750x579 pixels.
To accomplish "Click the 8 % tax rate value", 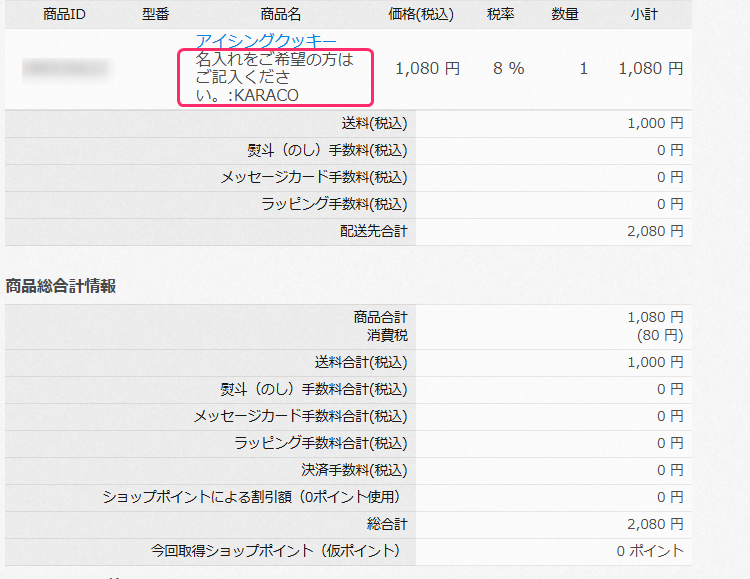I will [508, 69].
